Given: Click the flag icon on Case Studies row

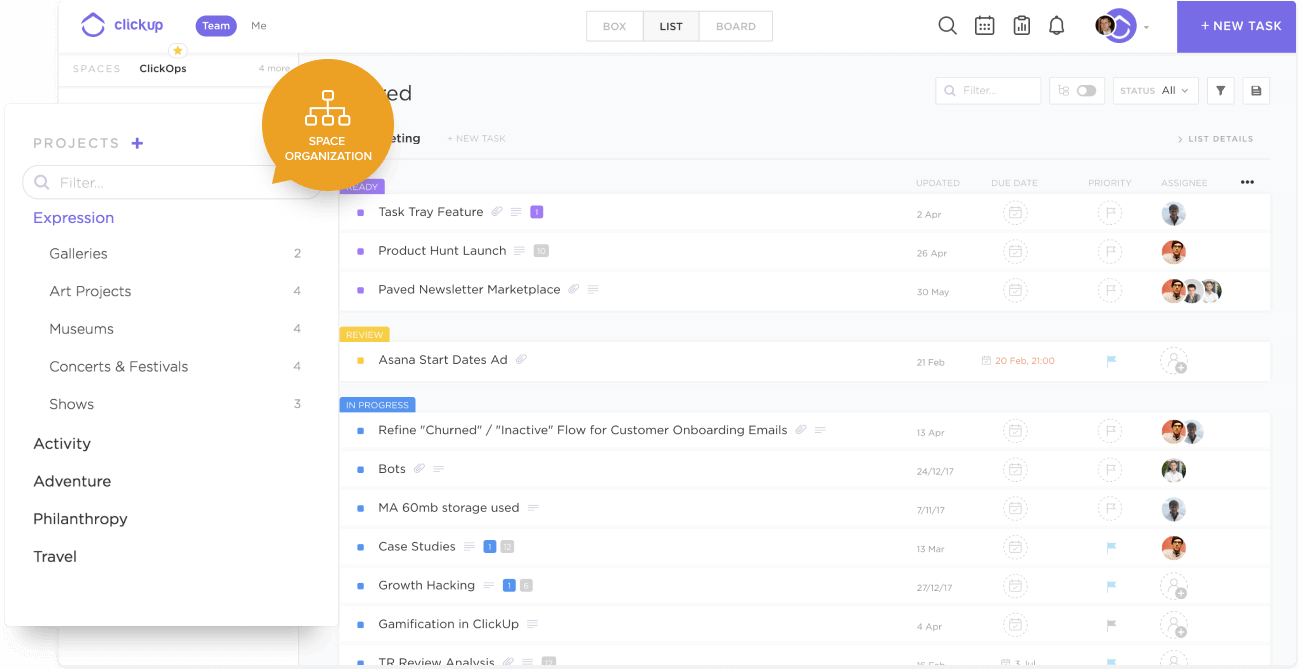Looking at the screenshot, I should coord(1110,547).
